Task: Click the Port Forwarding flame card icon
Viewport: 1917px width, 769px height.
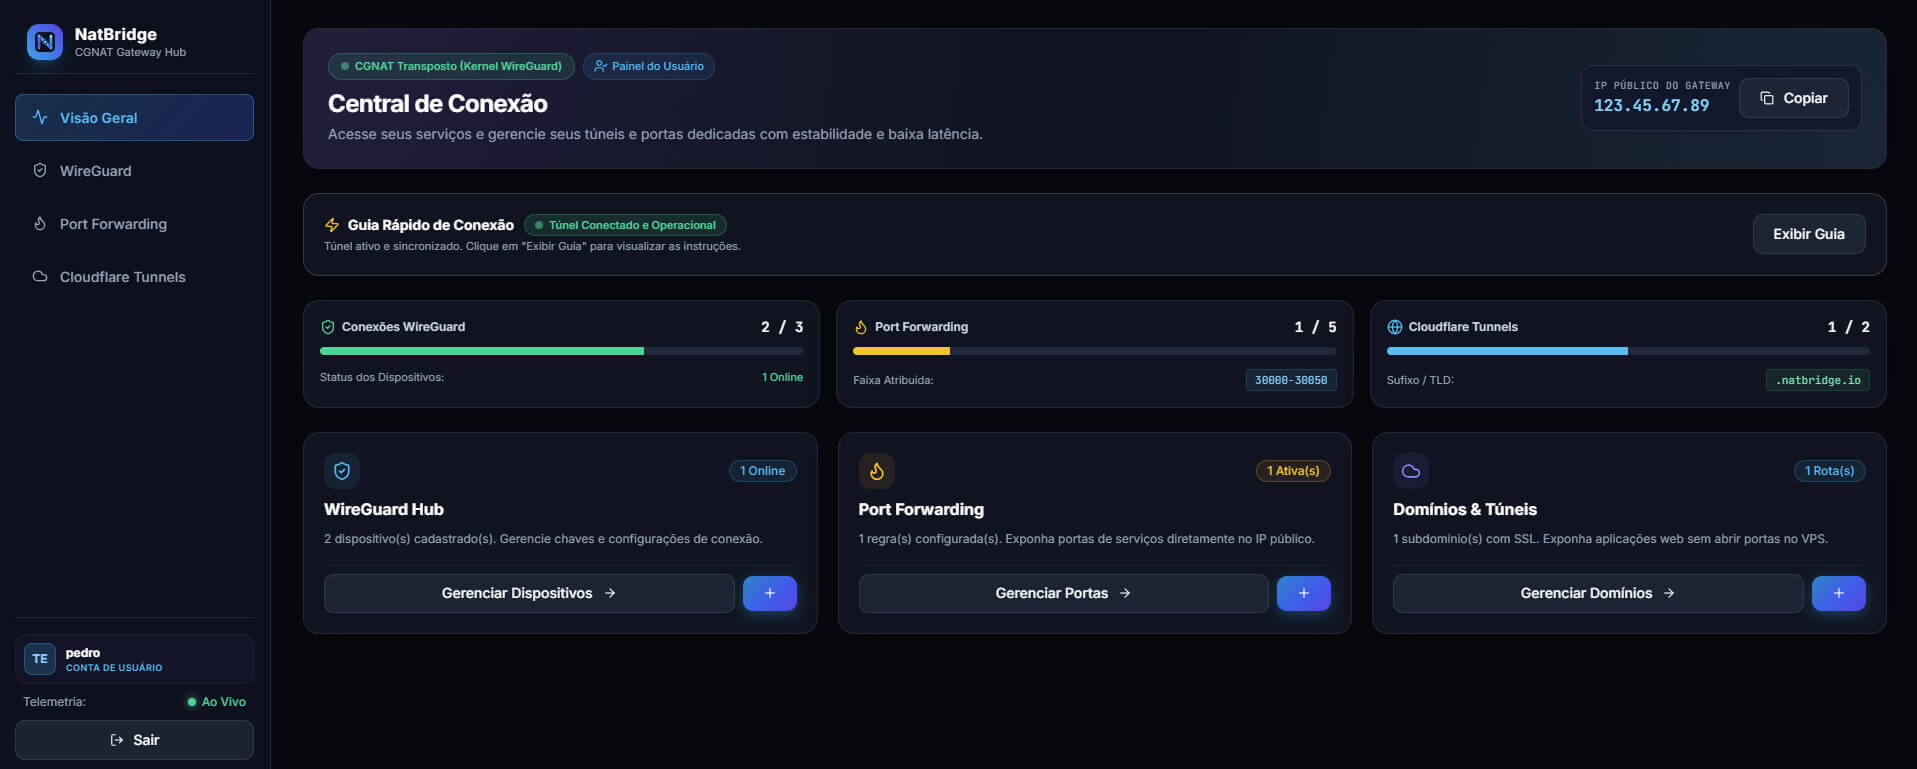Action: [877, 471]
